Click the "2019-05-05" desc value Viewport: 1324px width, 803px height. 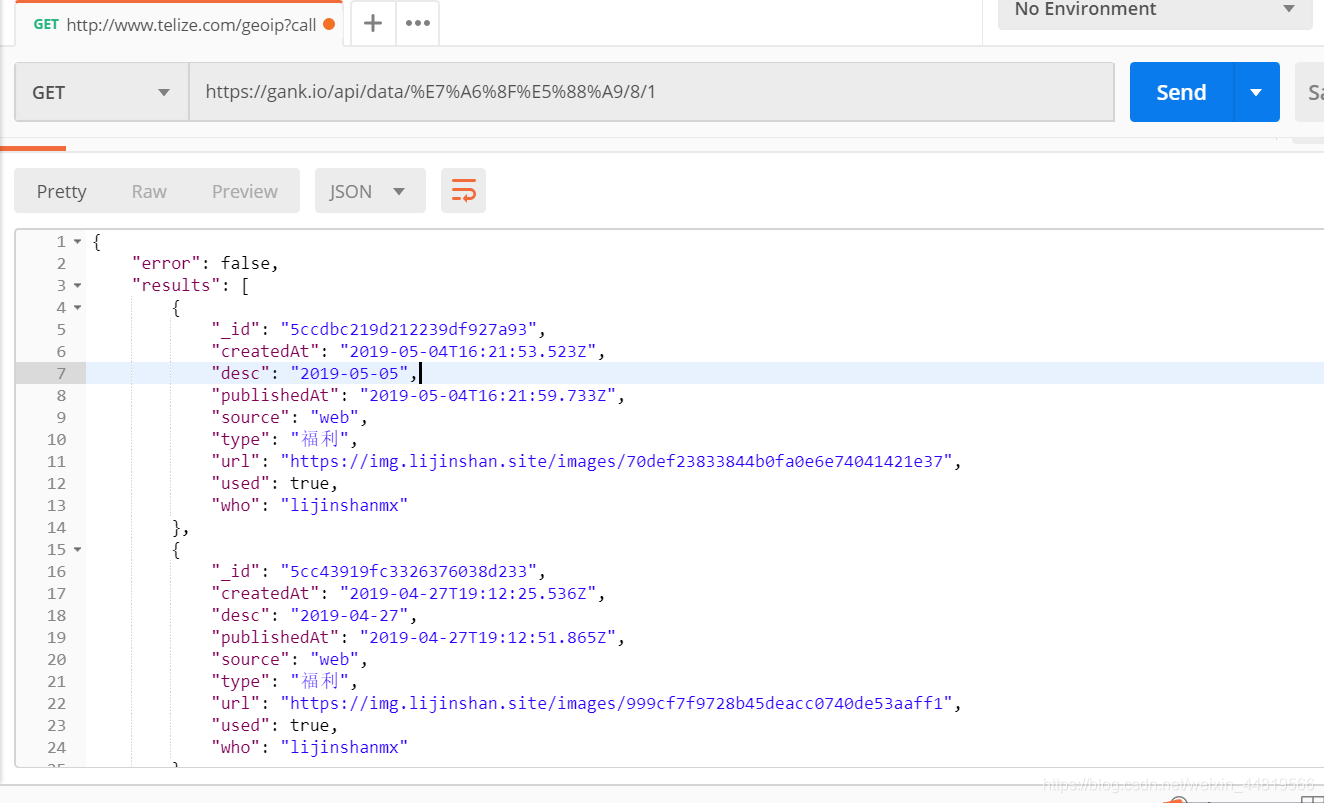[350, 373]
